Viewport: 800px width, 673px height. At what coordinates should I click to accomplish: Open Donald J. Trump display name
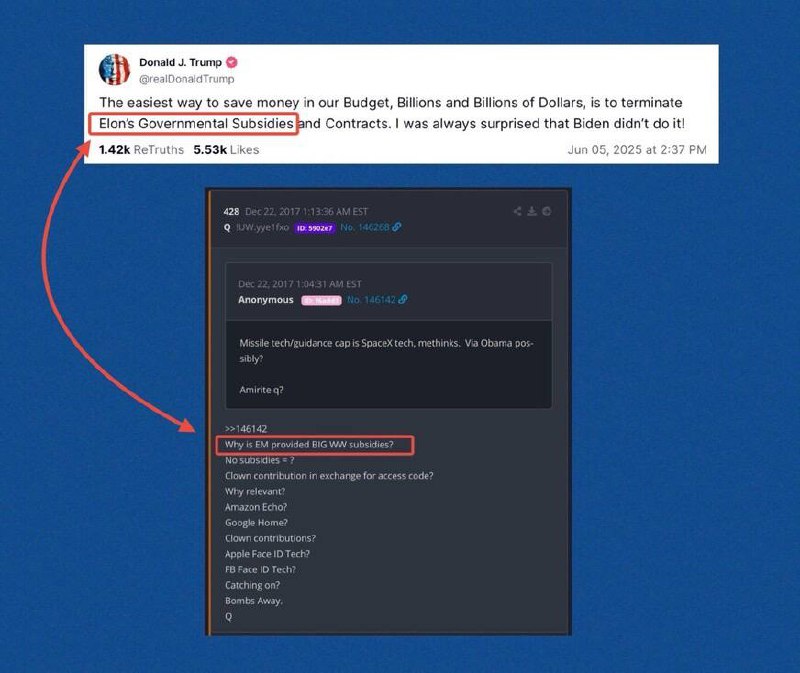pyautogui.click(x=181, y=62)
